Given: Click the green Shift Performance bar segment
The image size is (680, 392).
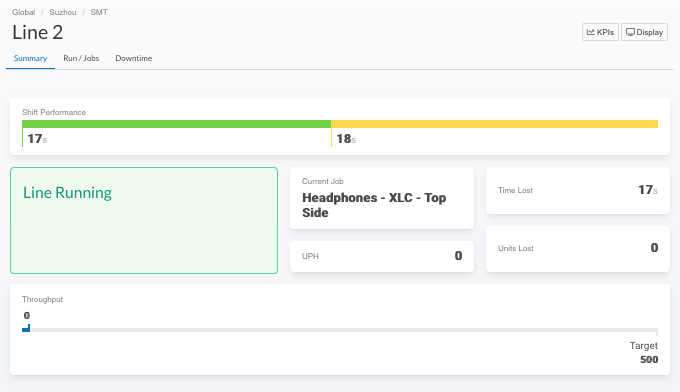Looking at the screenshot, I should tap(177, 124).
